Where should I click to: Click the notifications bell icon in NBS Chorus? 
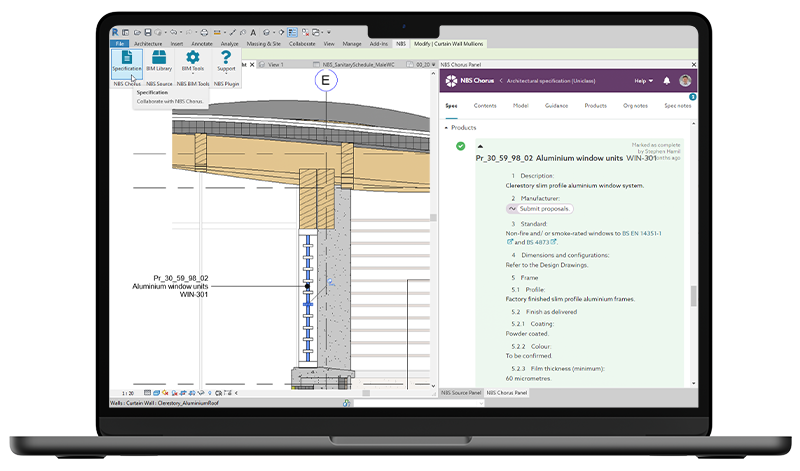pyautogui.click(x=666, y=81)
